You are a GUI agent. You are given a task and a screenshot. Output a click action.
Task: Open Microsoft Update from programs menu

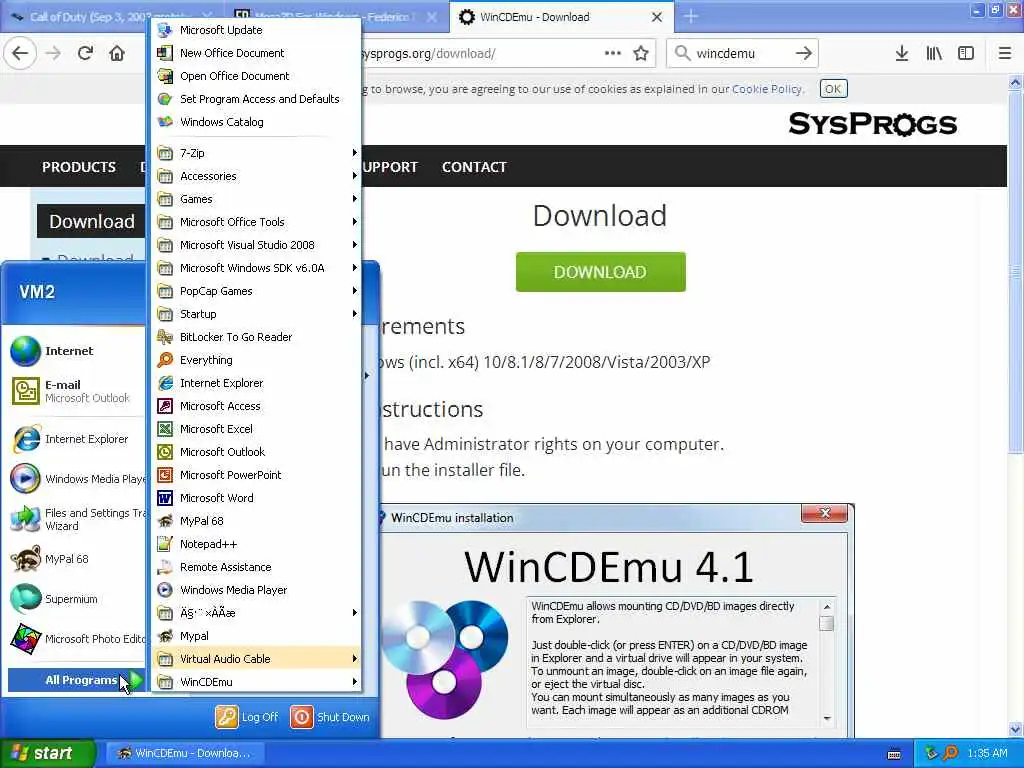[x=256, y=30]
